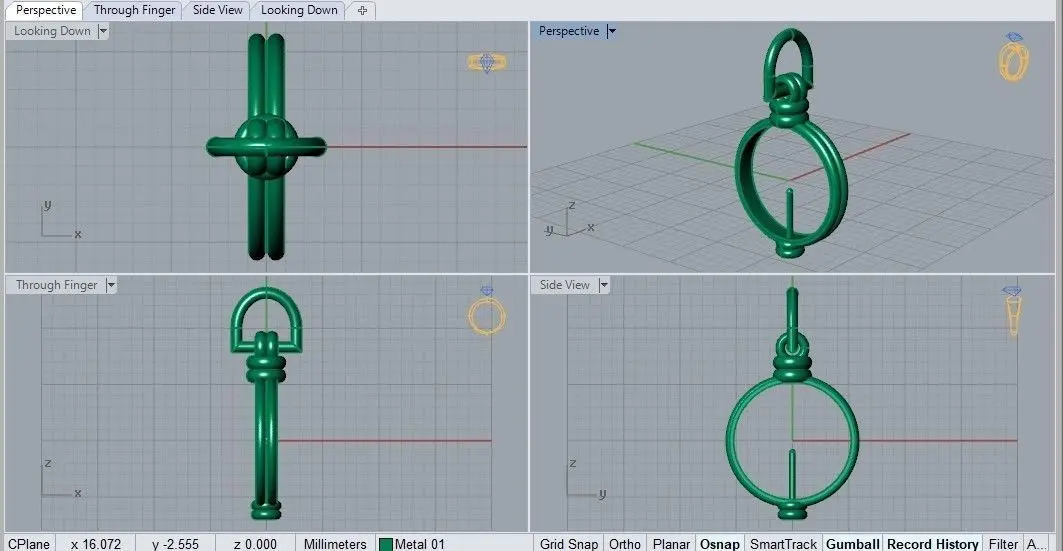Image resolution: width=1063 pixels, height=551 pixels.
Task: Click the x 16.072 coordinate readout
Action: (x=96, y=544)
